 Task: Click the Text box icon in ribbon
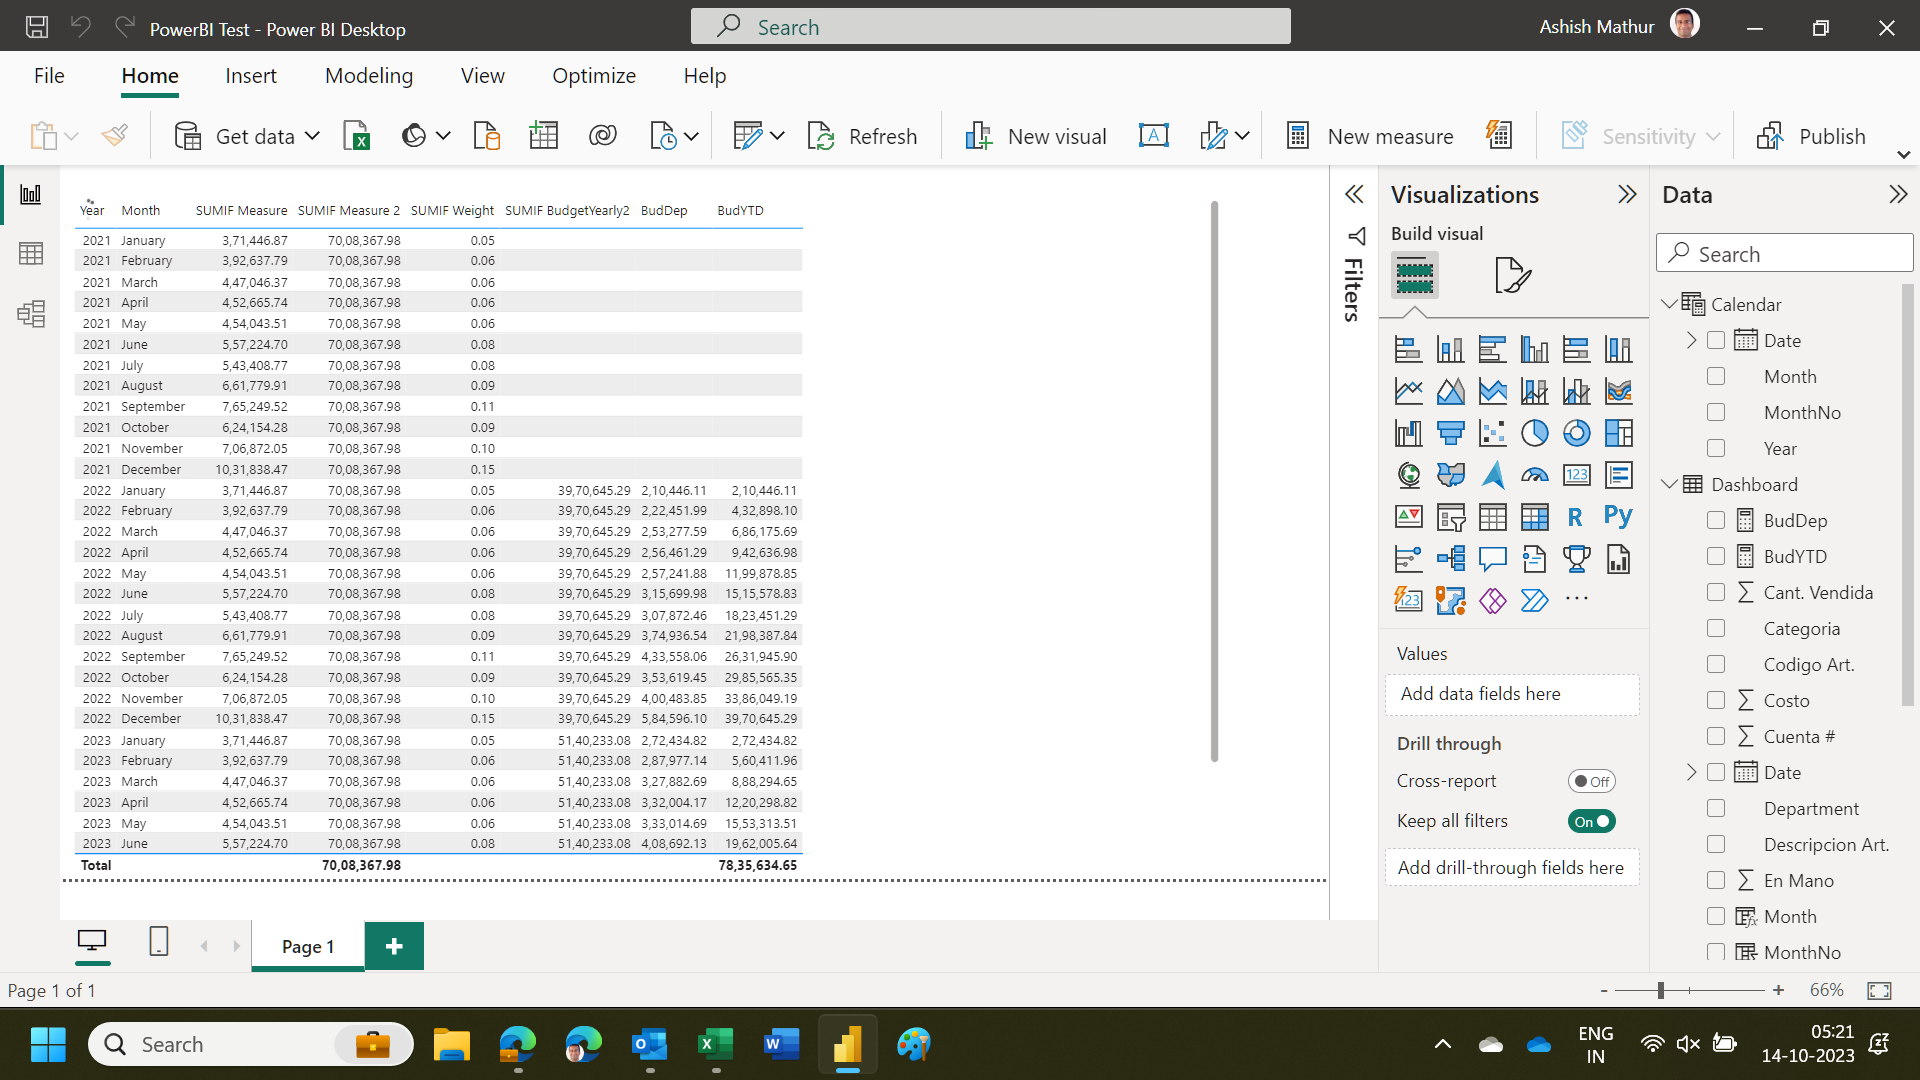1153,136
